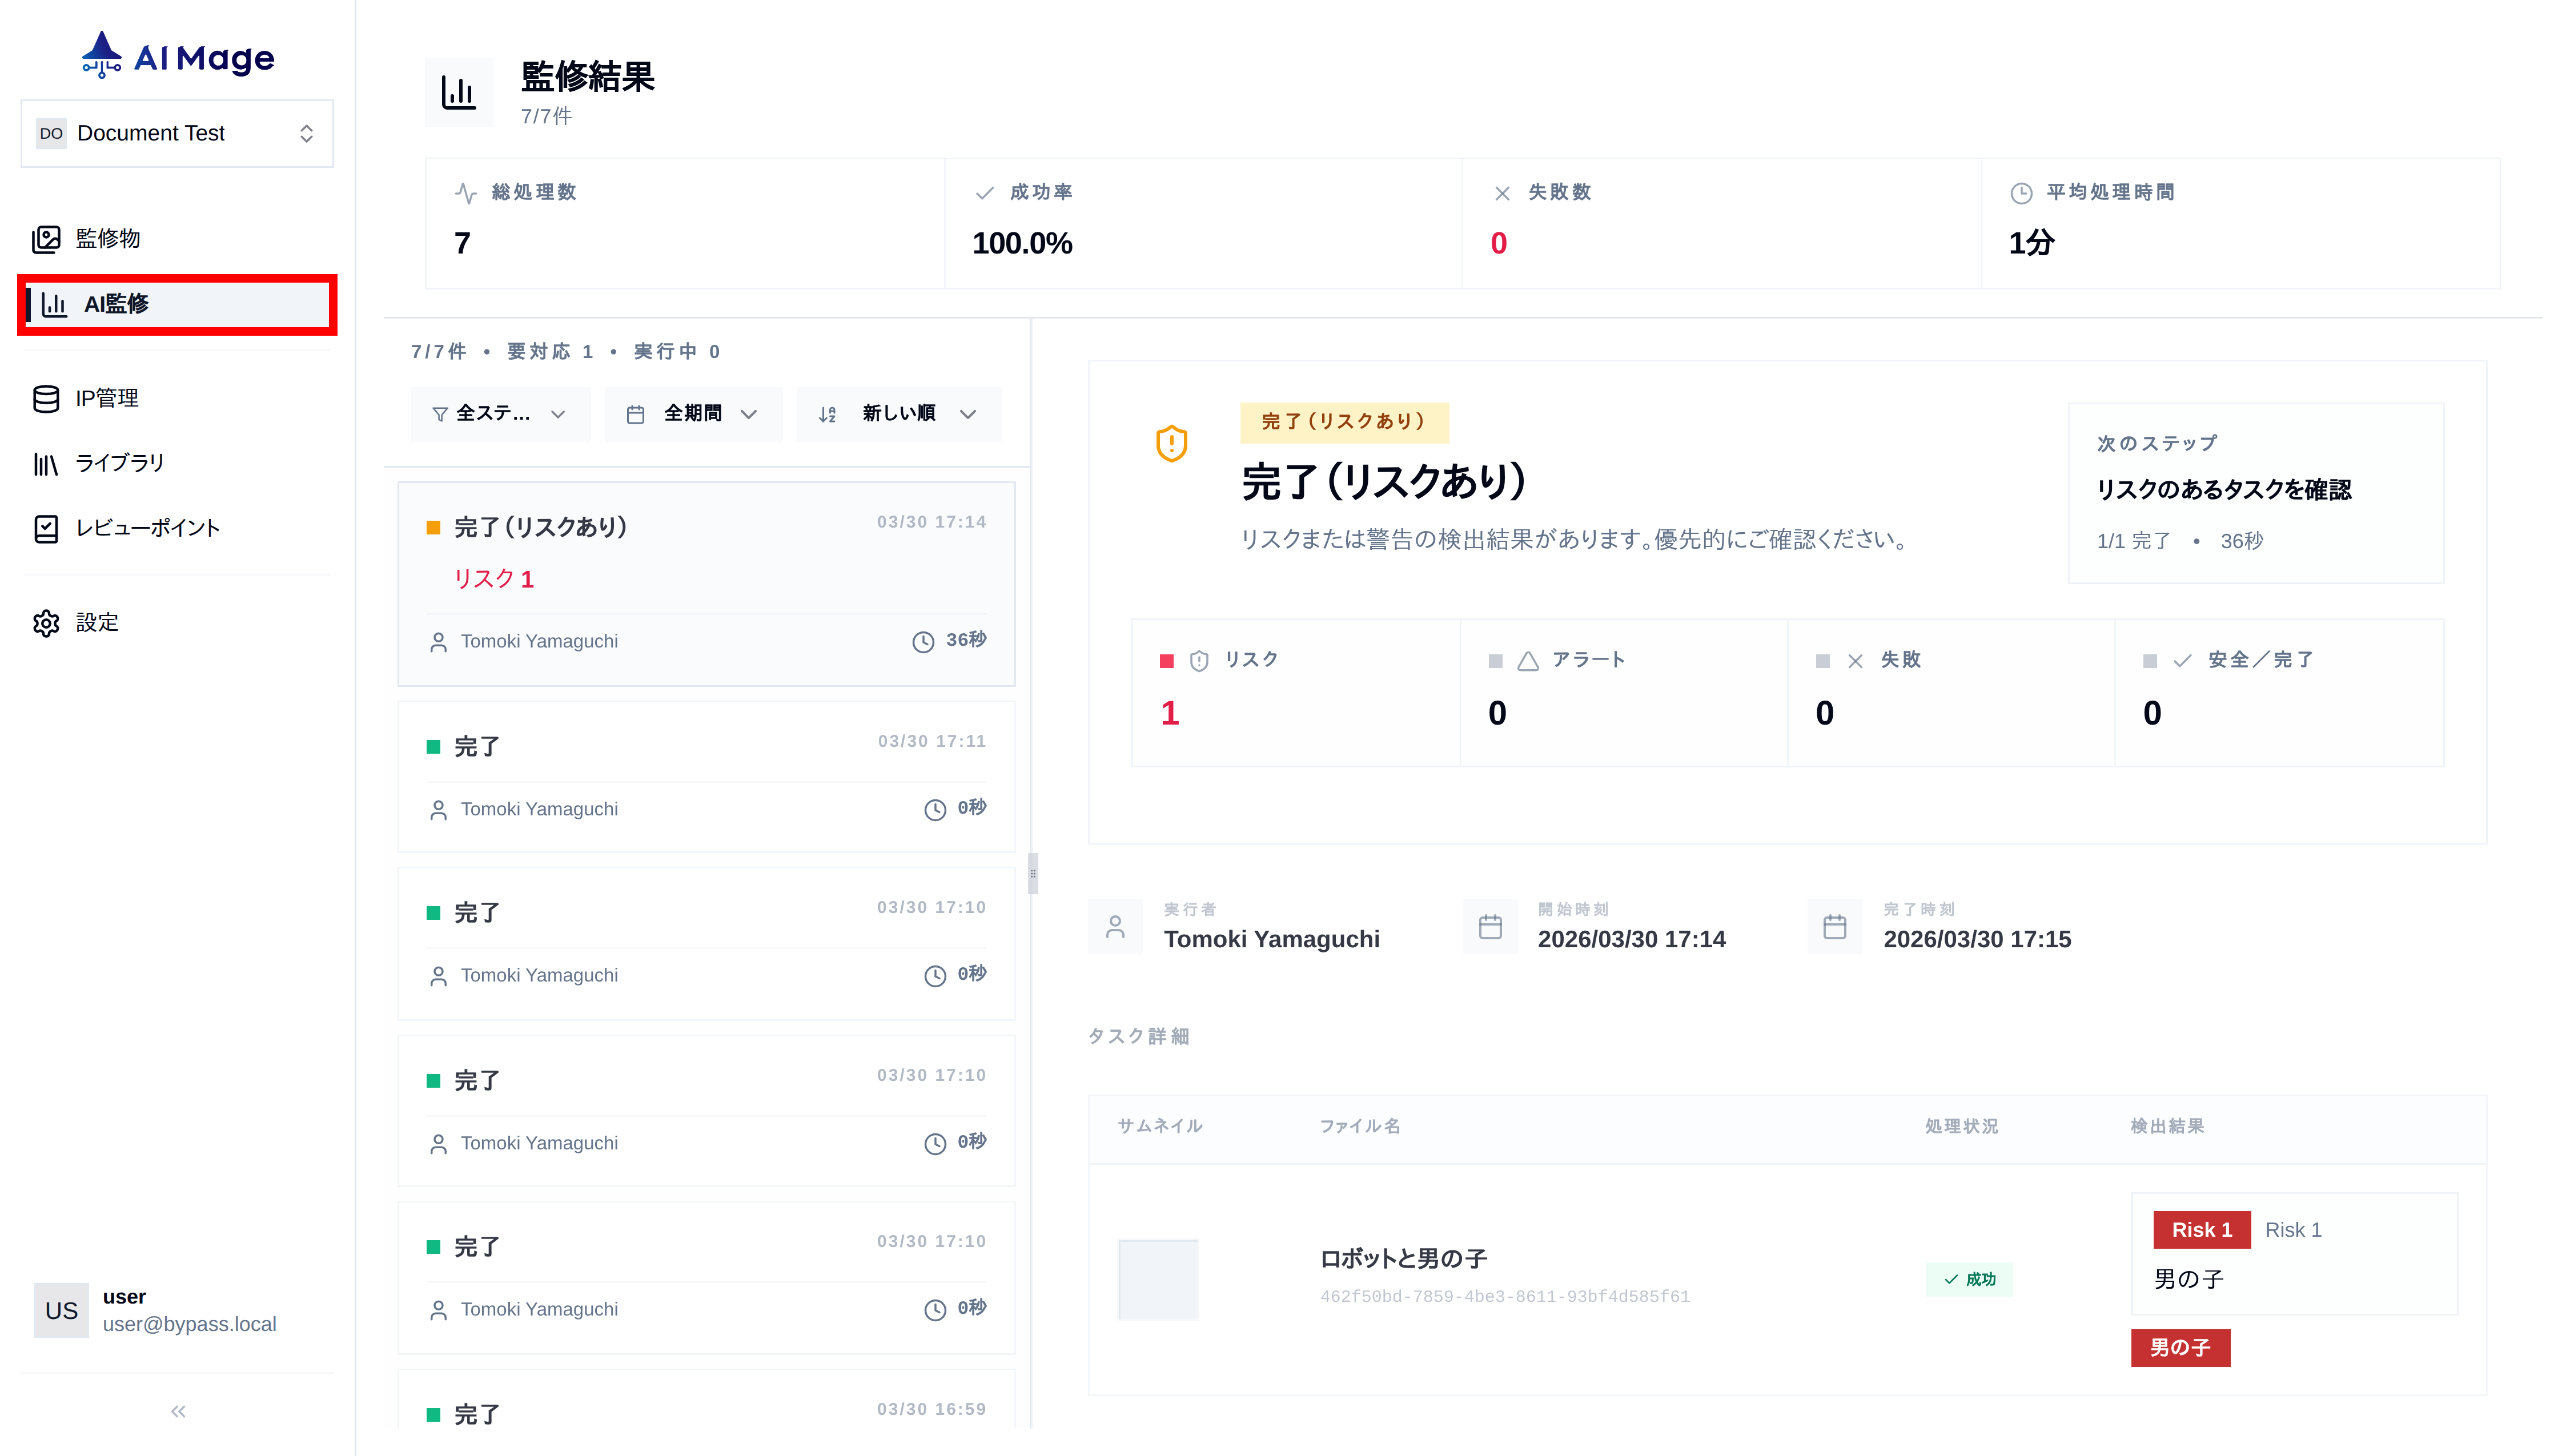Click the IP管理 database icon
The image size is (2570, 1456).
click(x=46, y=399)
